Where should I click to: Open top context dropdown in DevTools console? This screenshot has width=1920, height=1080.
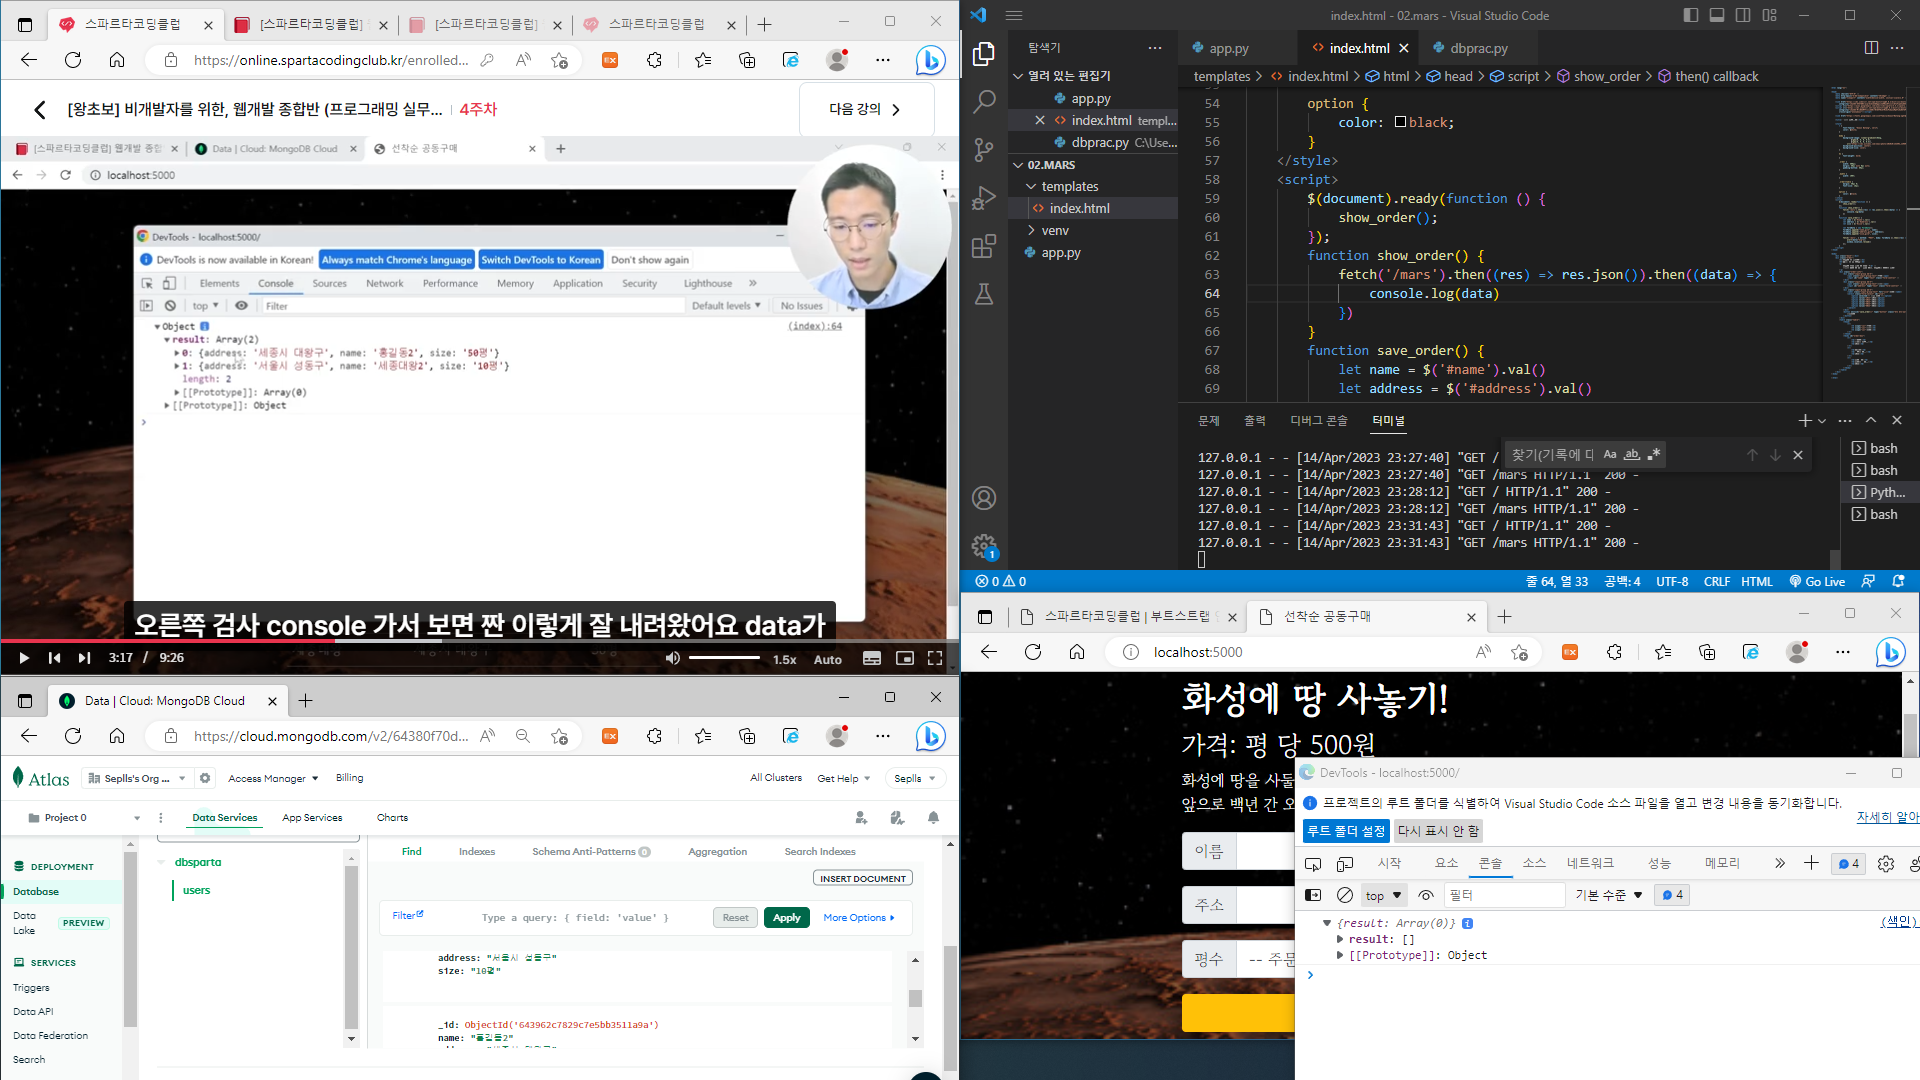(x=1384, y=895)
